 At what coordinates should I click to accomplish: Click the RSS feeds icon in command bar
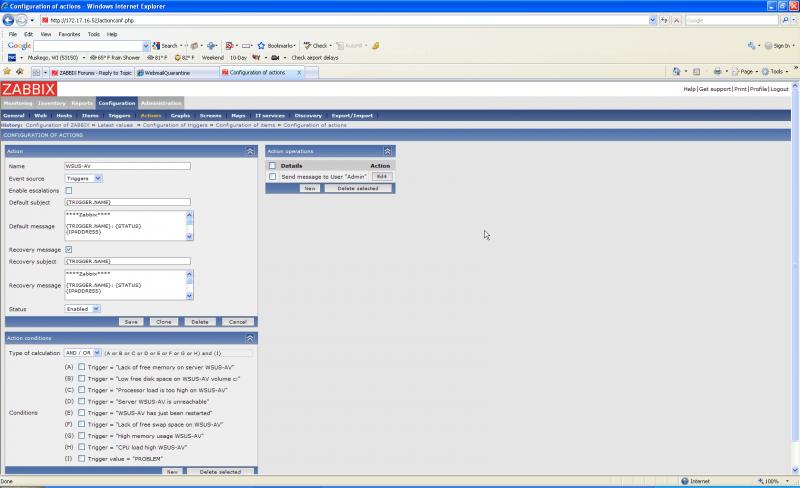[696, 71]
